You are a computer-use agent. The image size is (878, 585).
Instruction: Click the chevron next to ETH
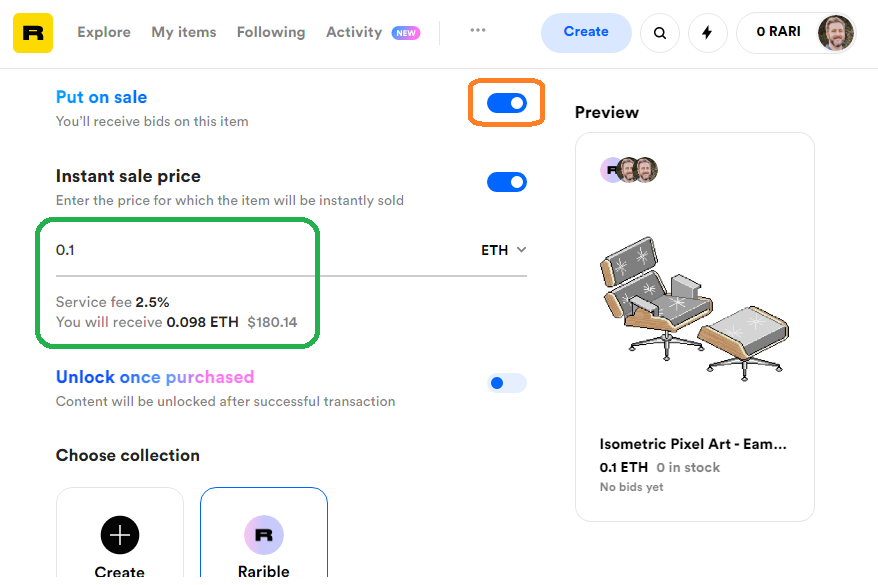[x=521, y=250]
